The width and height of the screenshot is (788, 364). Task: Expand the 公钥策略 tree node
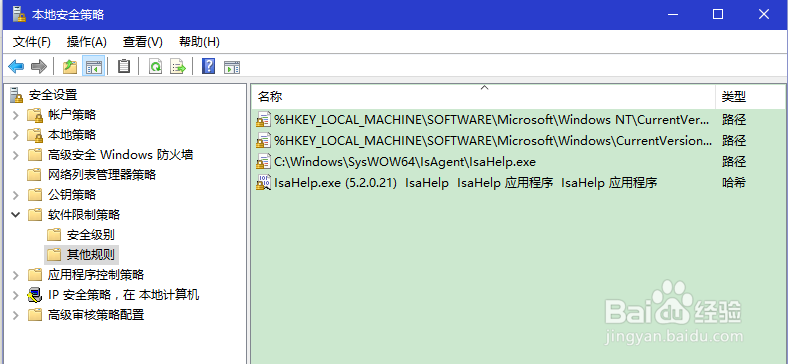coord(16,196)
